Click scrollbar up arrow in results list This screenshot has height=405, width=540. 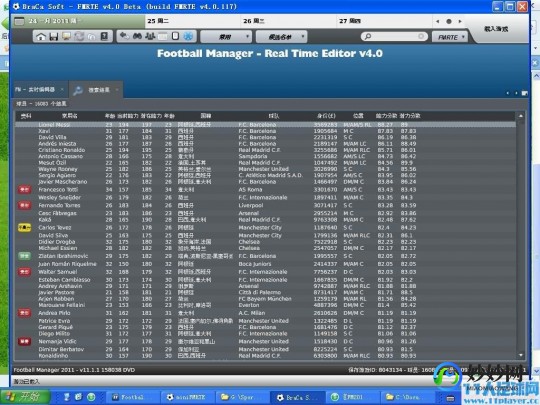521,116
